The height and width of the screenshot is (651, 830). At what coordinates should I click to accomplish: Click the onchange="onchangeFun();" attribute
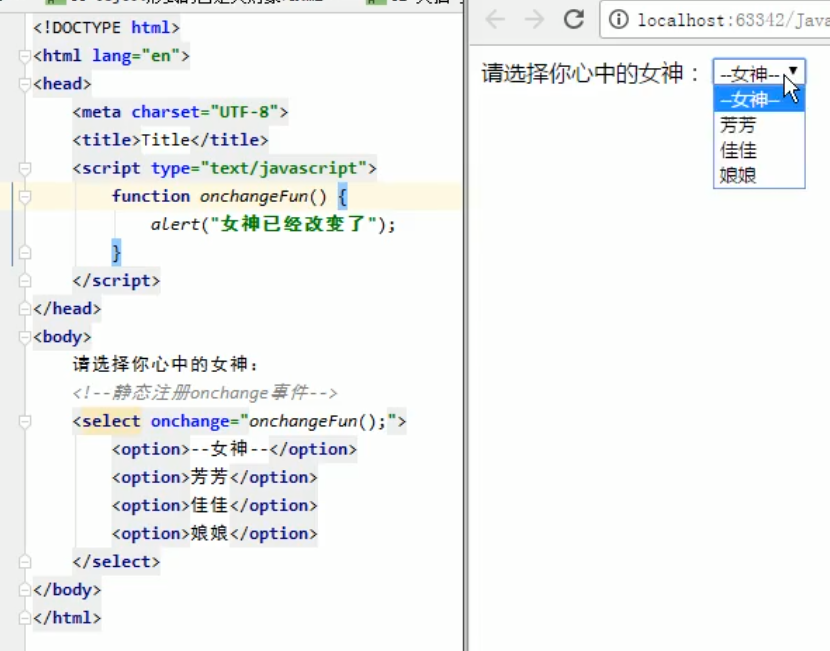click(274, 421)
